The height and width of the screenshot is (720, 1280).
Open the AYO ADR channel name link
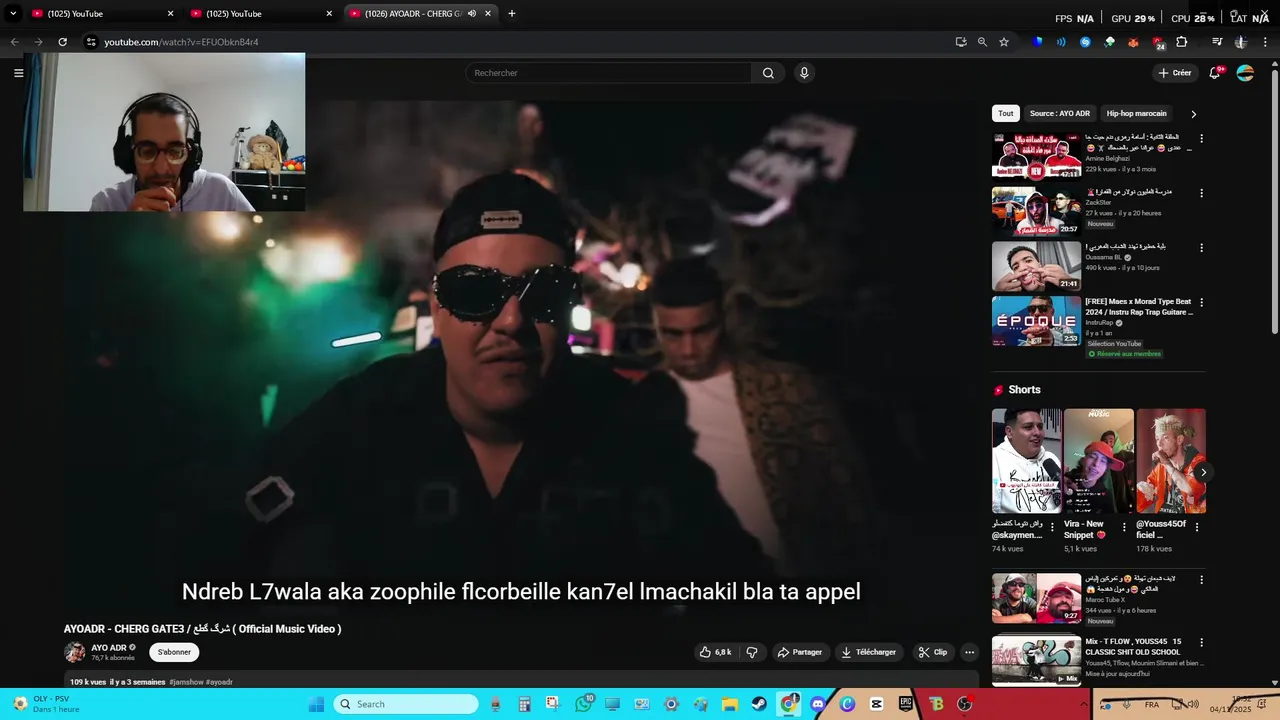(x=109, y=648)
